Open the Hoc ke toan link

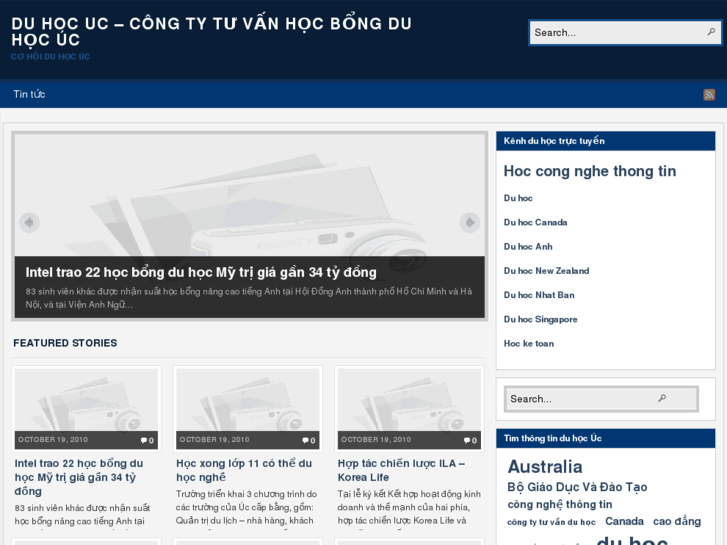coord(529,344)
